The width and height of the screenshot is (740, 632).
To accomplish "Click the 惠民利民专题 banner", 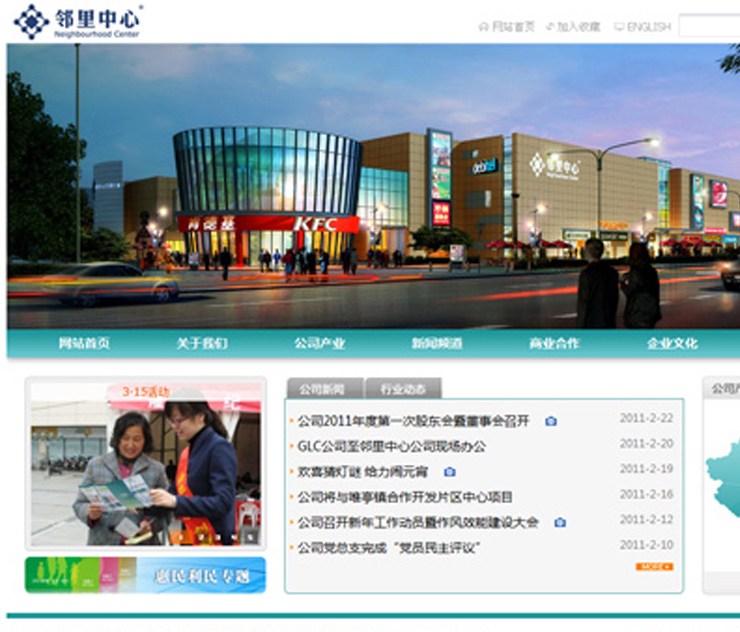I will tap(146, 575).
